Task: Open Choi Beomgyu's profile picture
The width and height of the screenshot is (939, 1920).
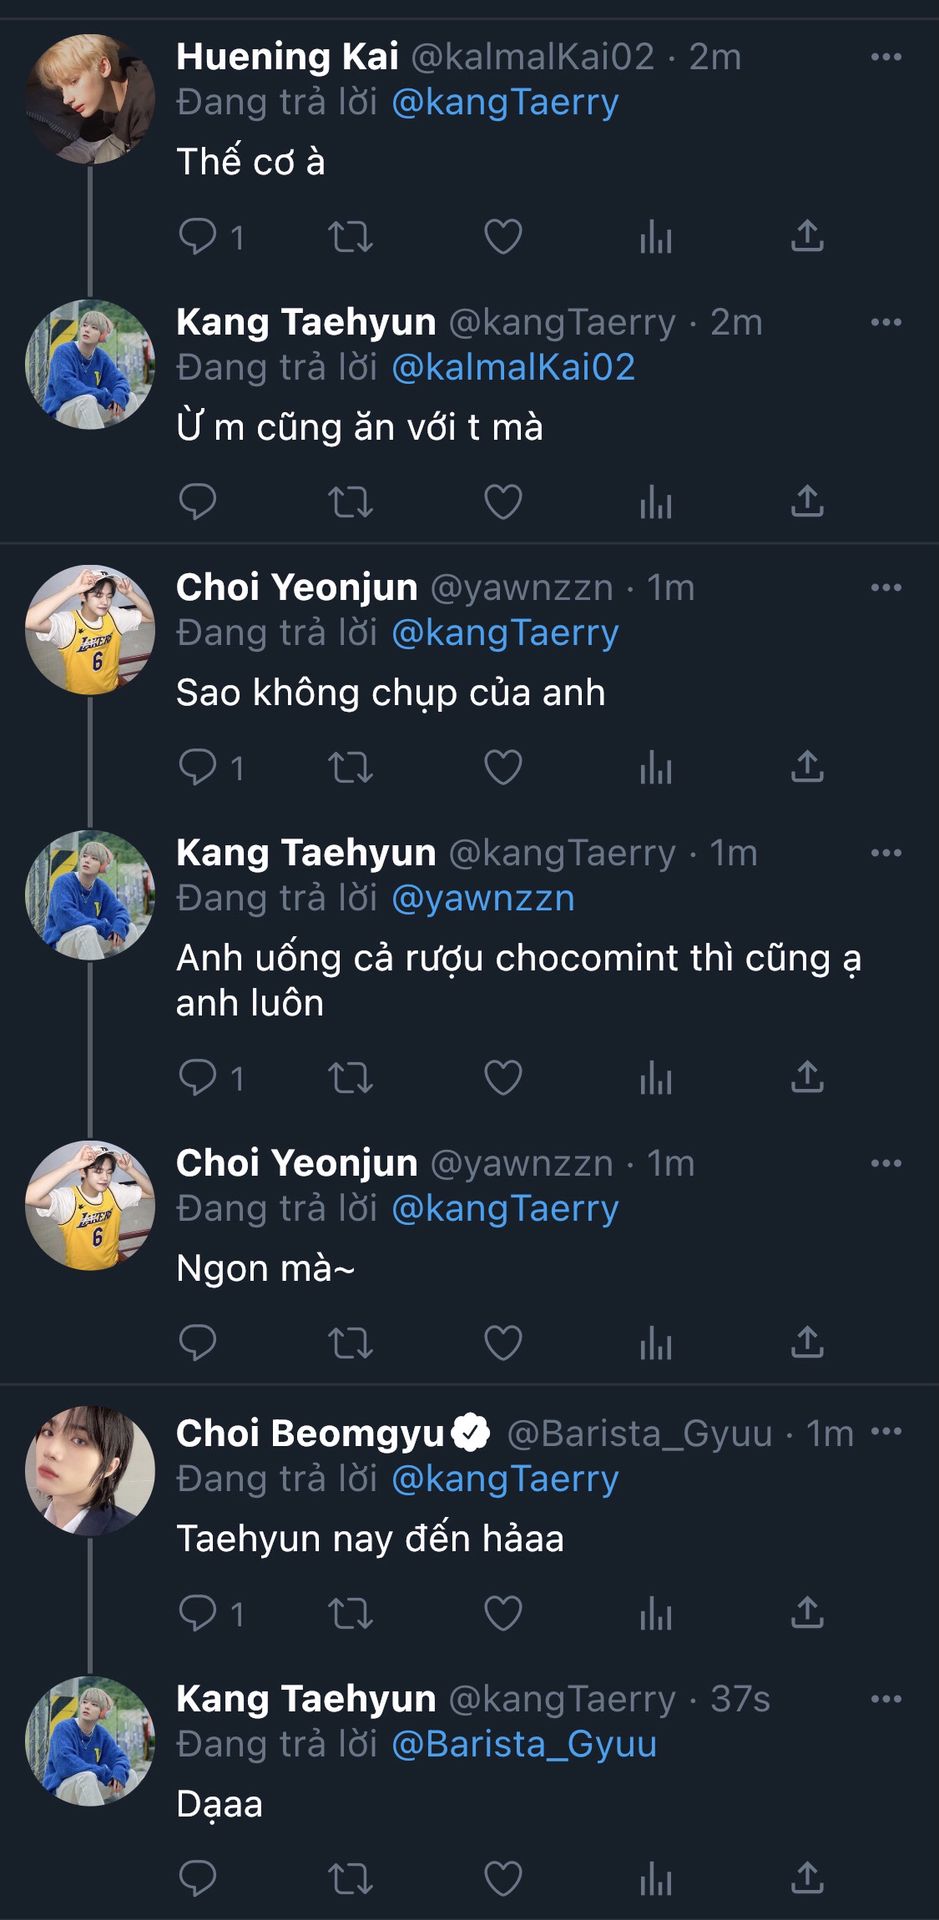Action: pos(90,1470)
